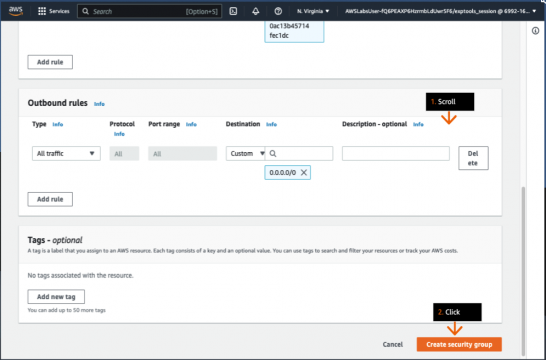Launch the CloudShell terminal icon

pyautogui.click(x=233, y=11)
